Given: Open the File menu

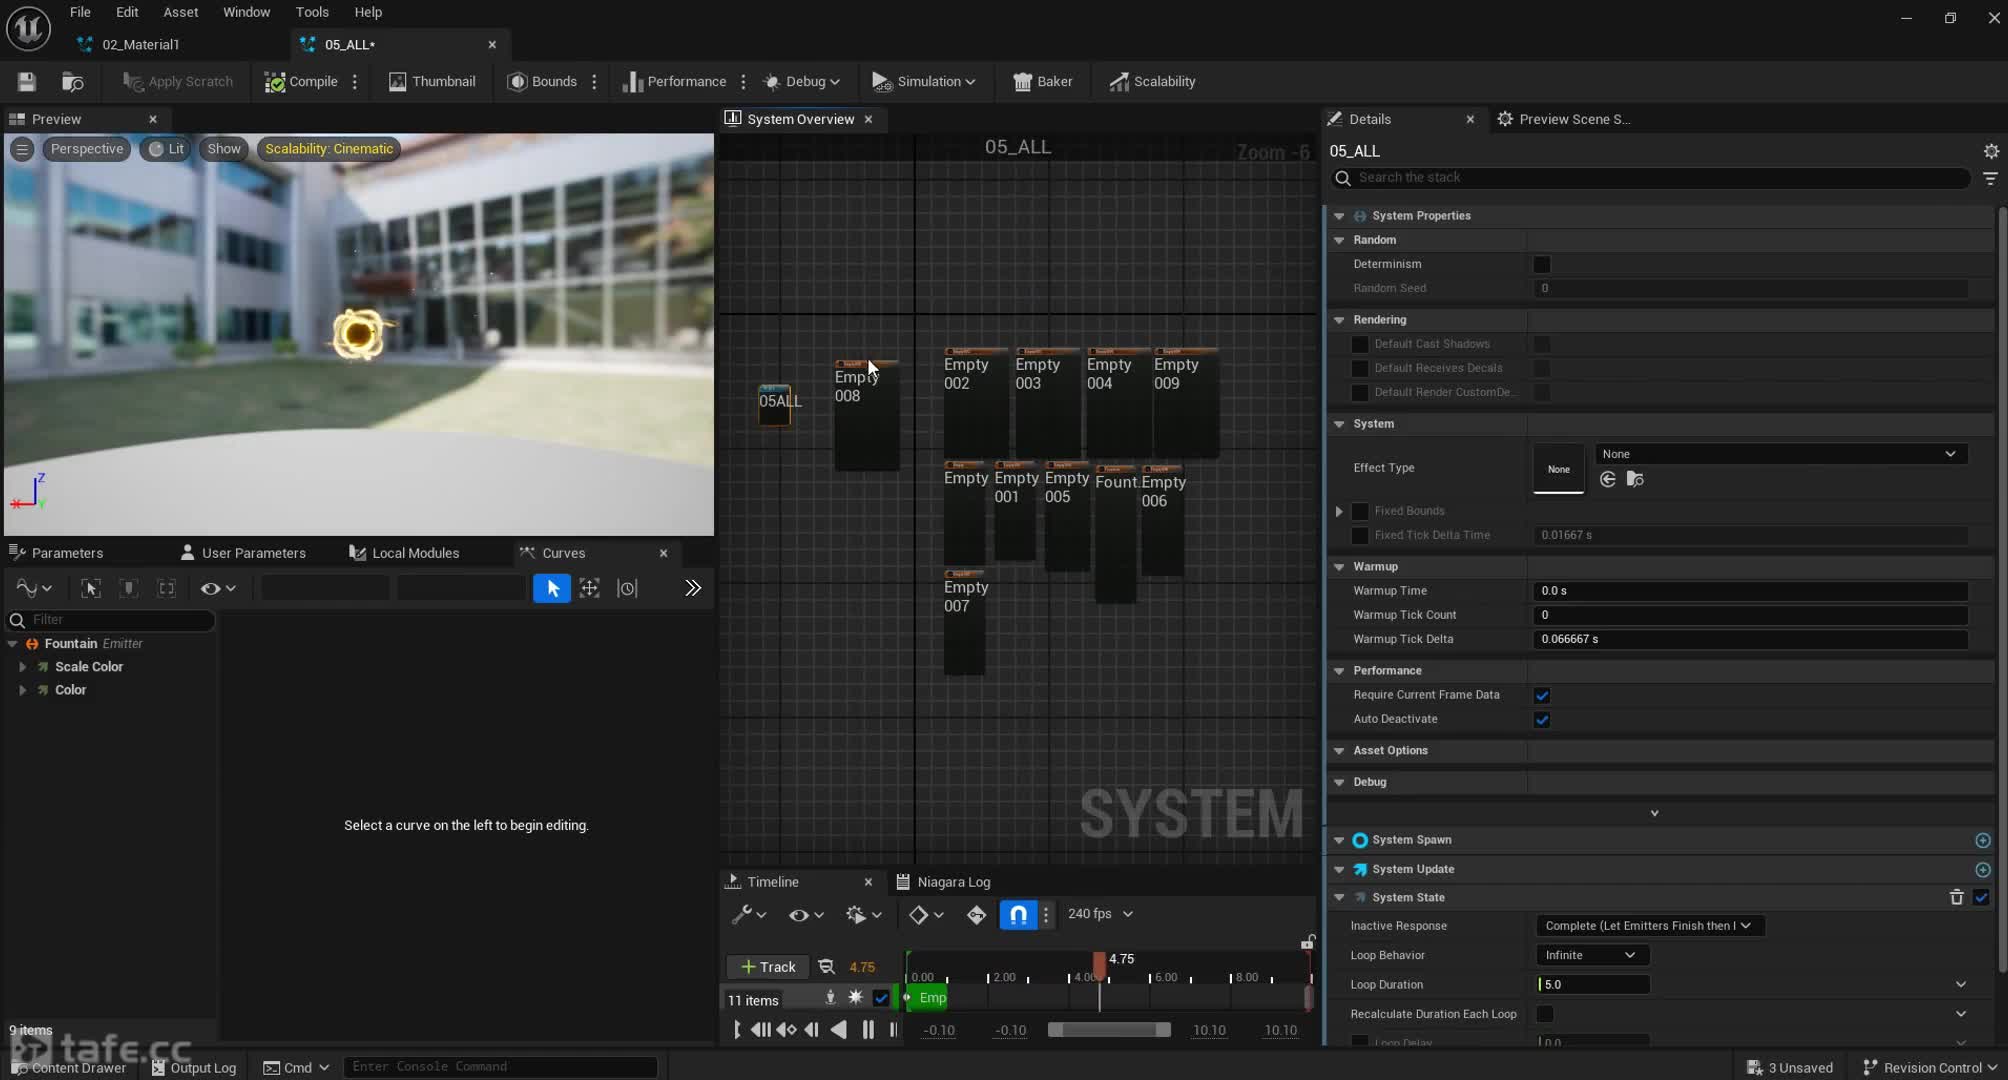Looking at the screenshot, I should [80, 12].
